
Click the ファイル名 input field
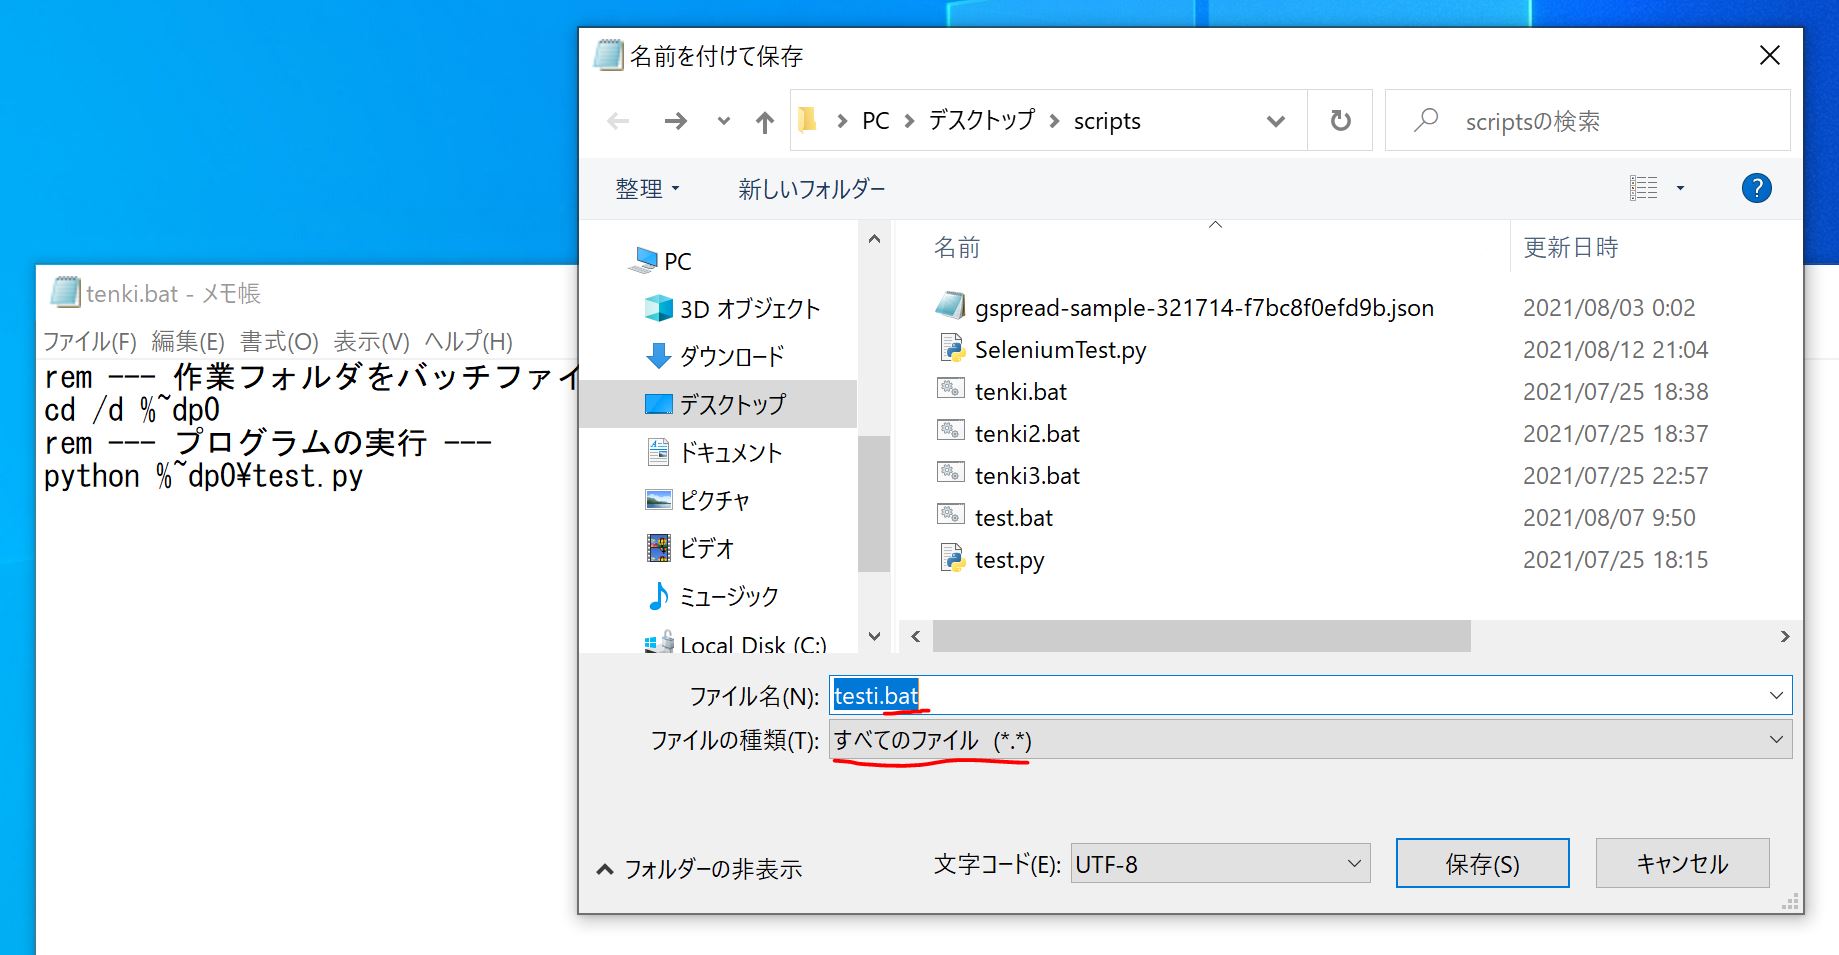pyautogui.click(x=1300, y=696)
